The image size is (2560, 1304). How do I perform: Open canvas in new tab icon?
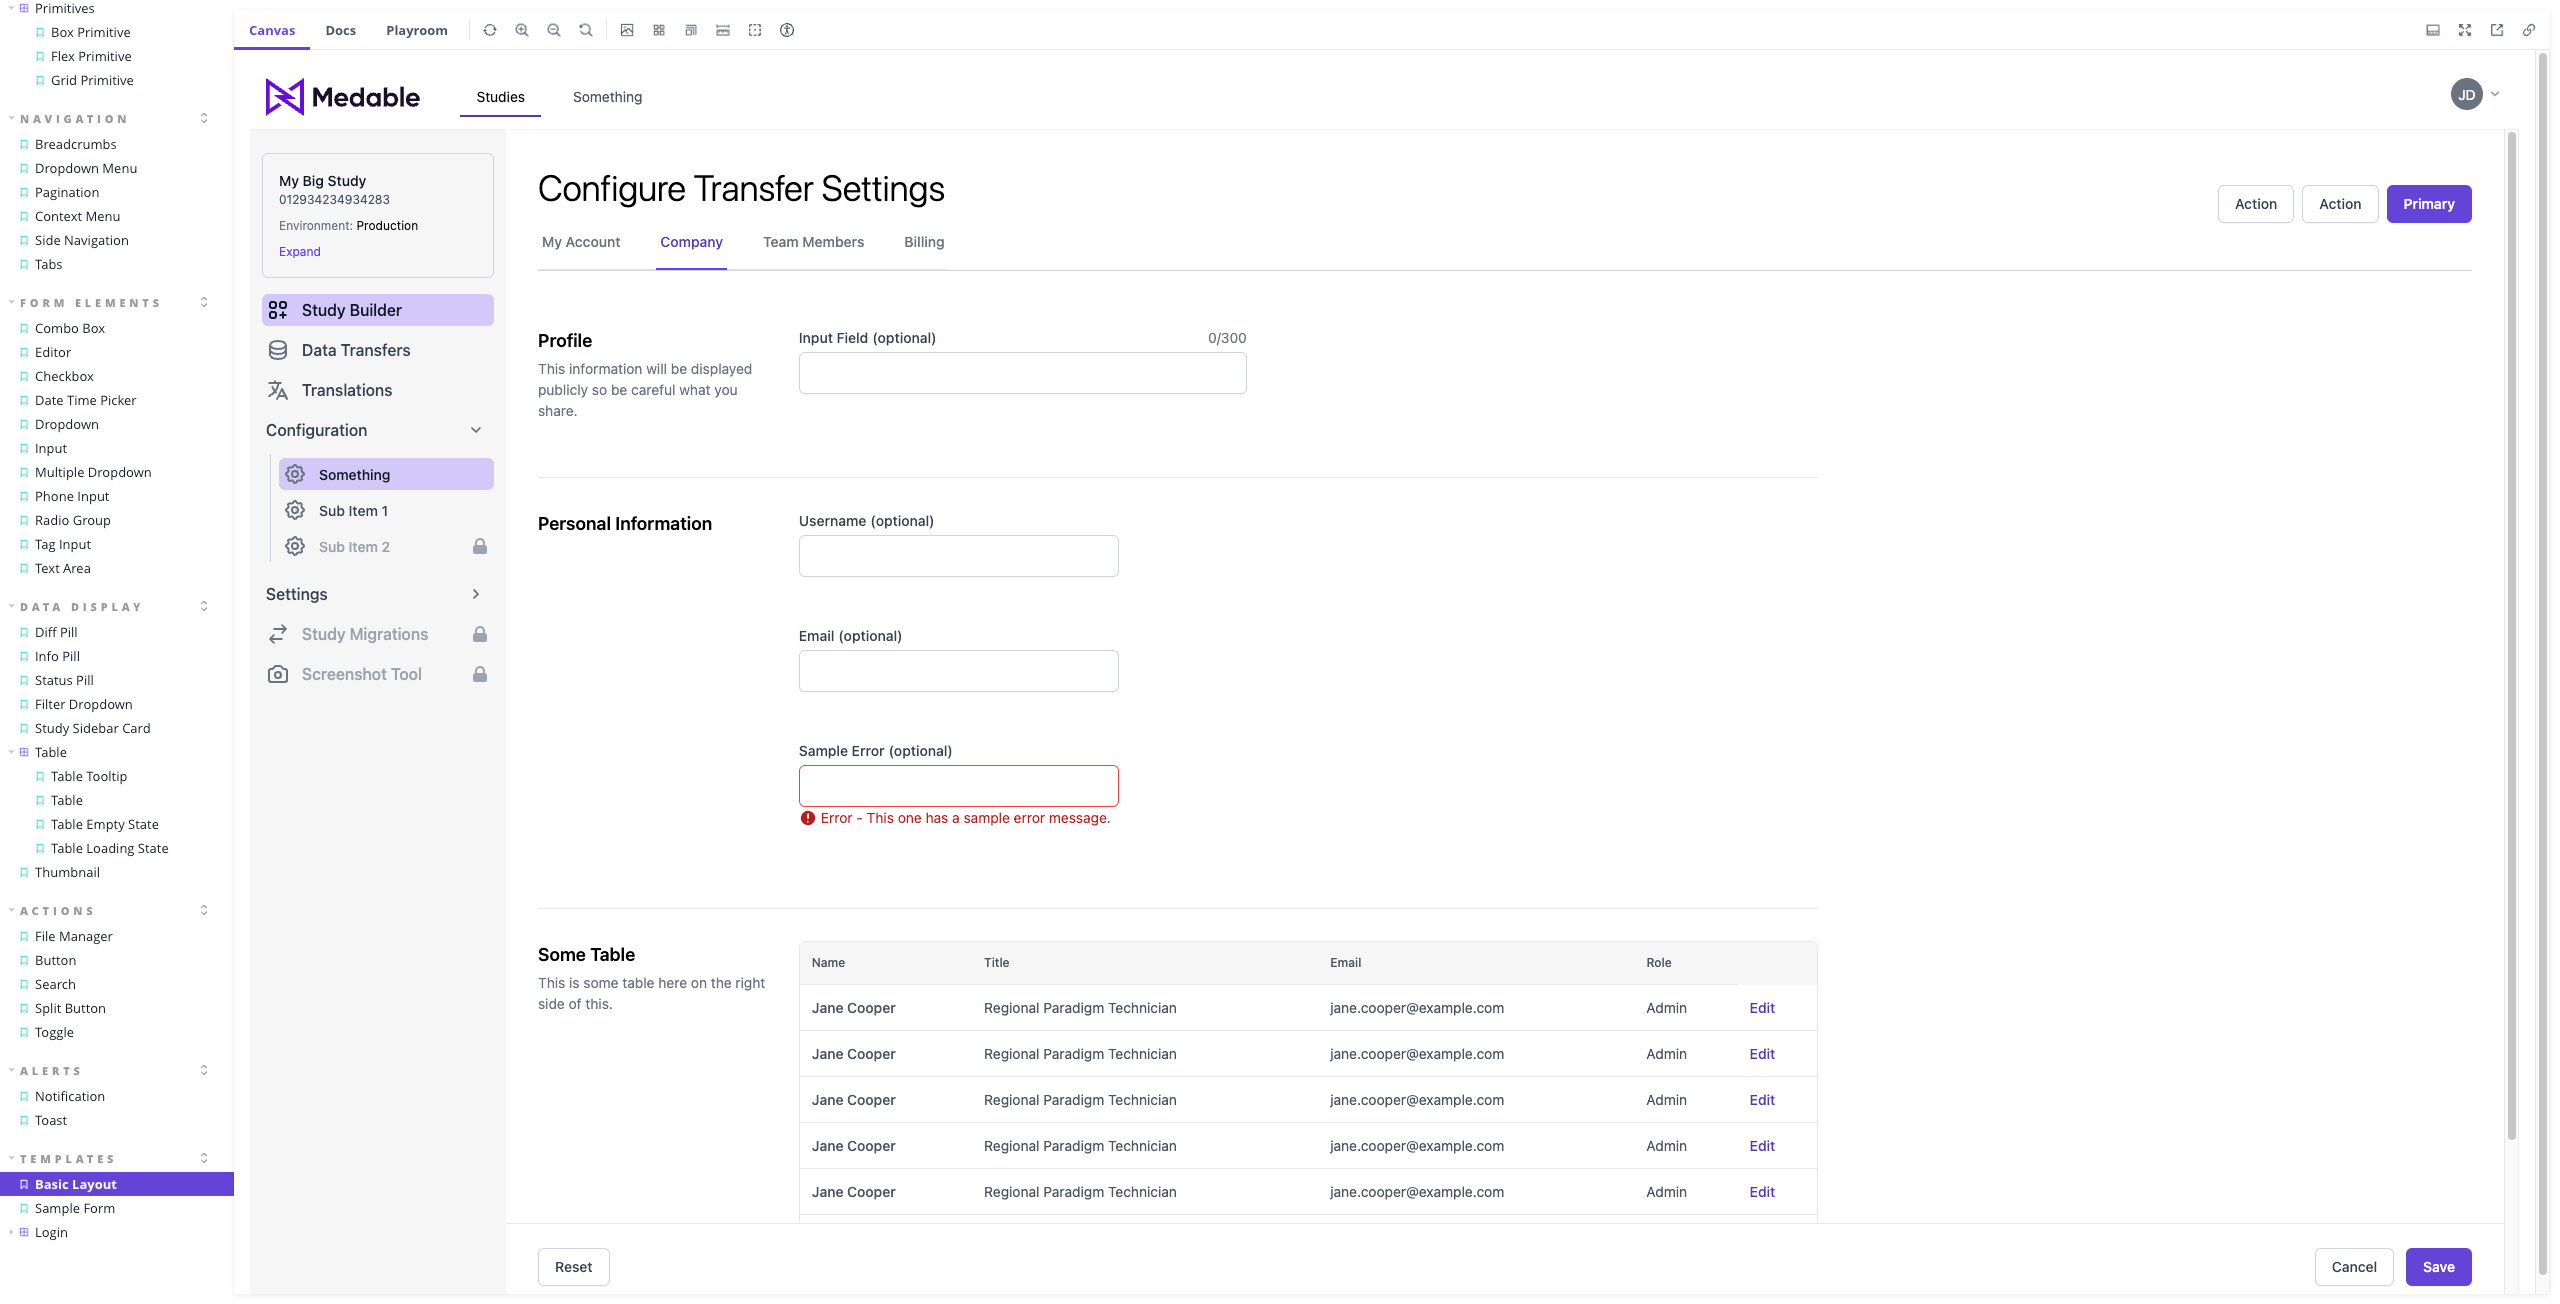point(2497,30)
